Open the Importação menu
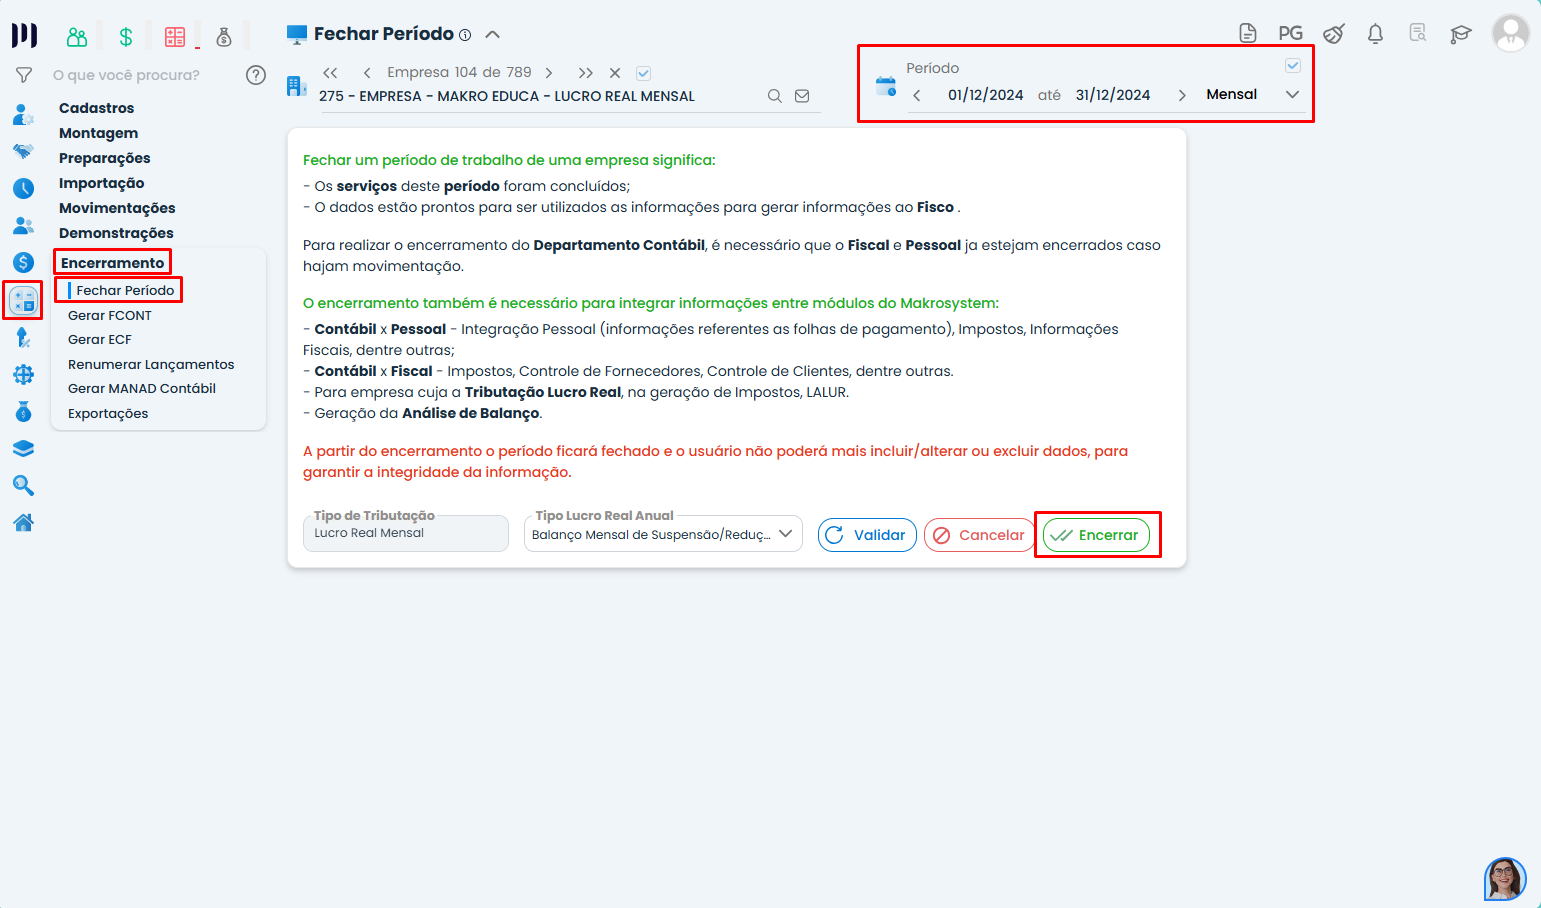 point(101,183)
